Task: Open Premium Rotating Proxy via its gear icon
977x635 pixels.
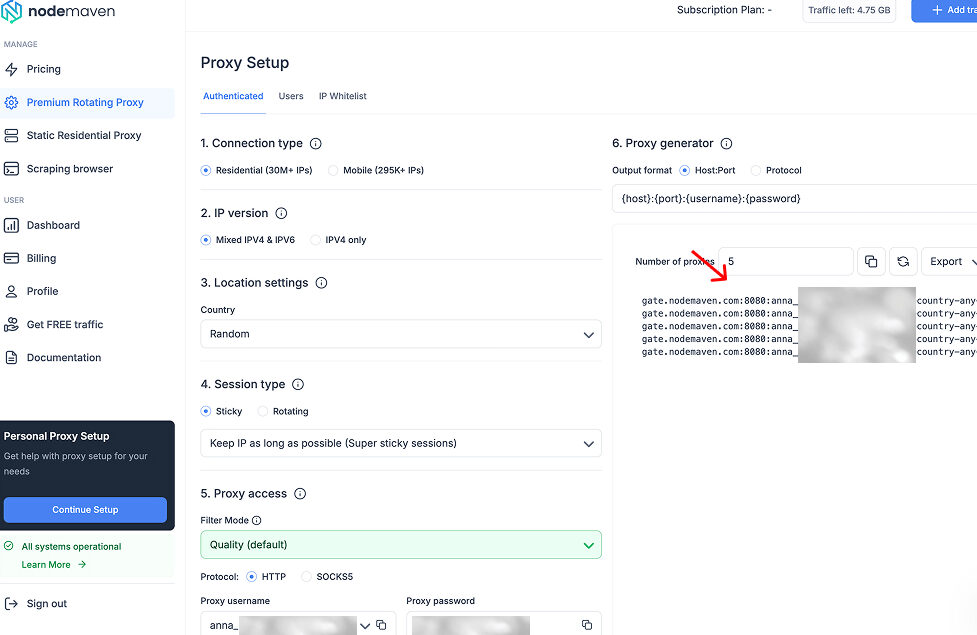Action: coord(14,102)
